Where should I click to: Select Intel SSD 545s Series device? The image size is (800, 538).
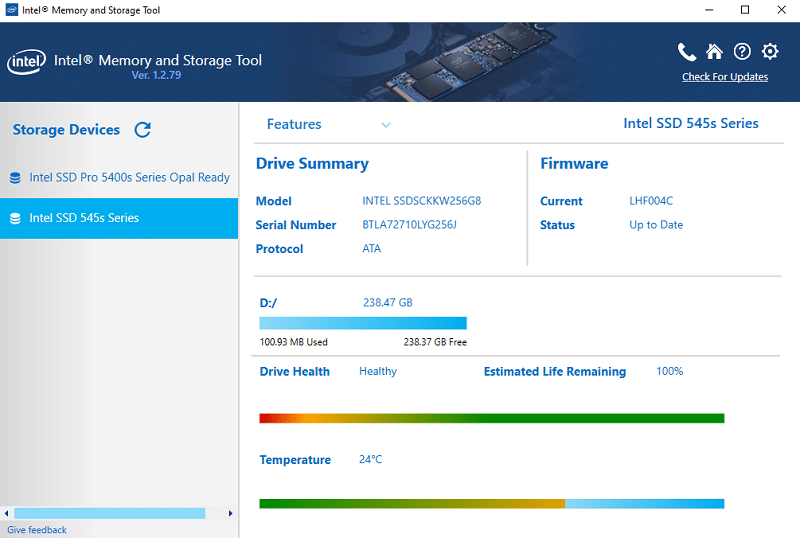(x=84, y=218)
